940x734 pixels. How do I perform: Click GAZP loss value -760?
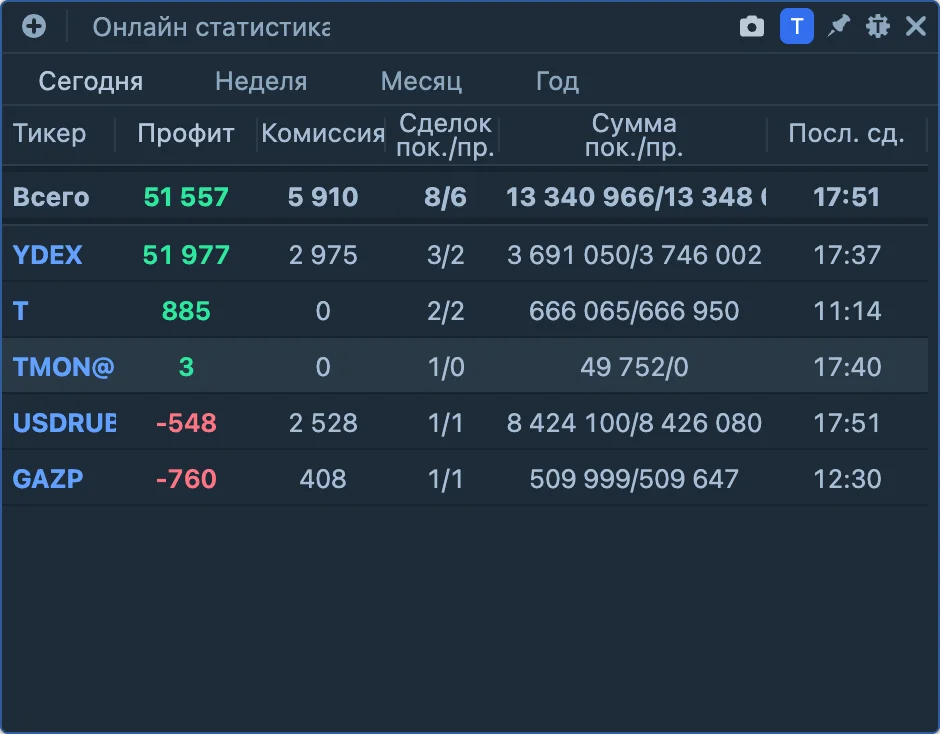[x=186, y=479]
